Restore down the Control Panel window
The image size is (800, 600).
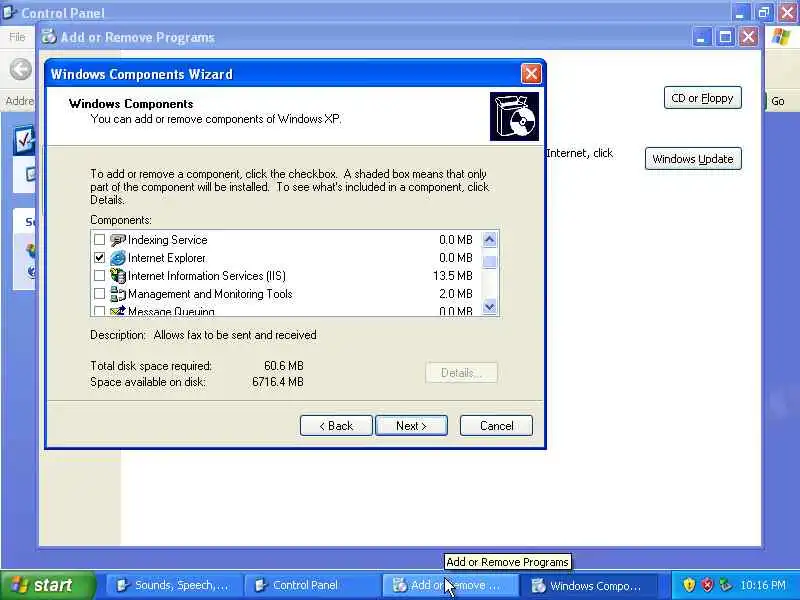pyautogui.click(x=764, y=12)
